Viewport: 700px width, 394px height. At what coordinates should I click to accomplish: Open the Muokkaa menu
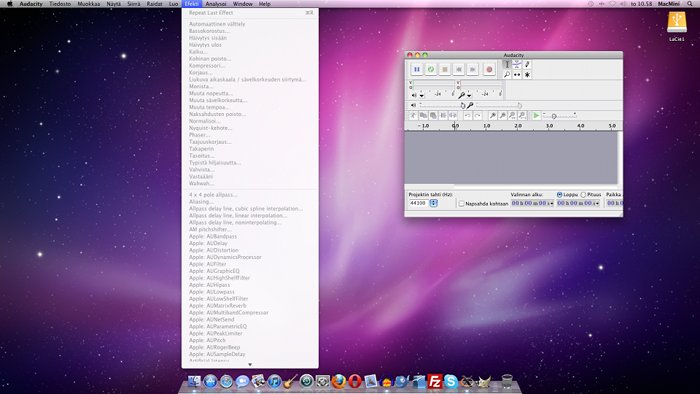(x=89, y=4)
